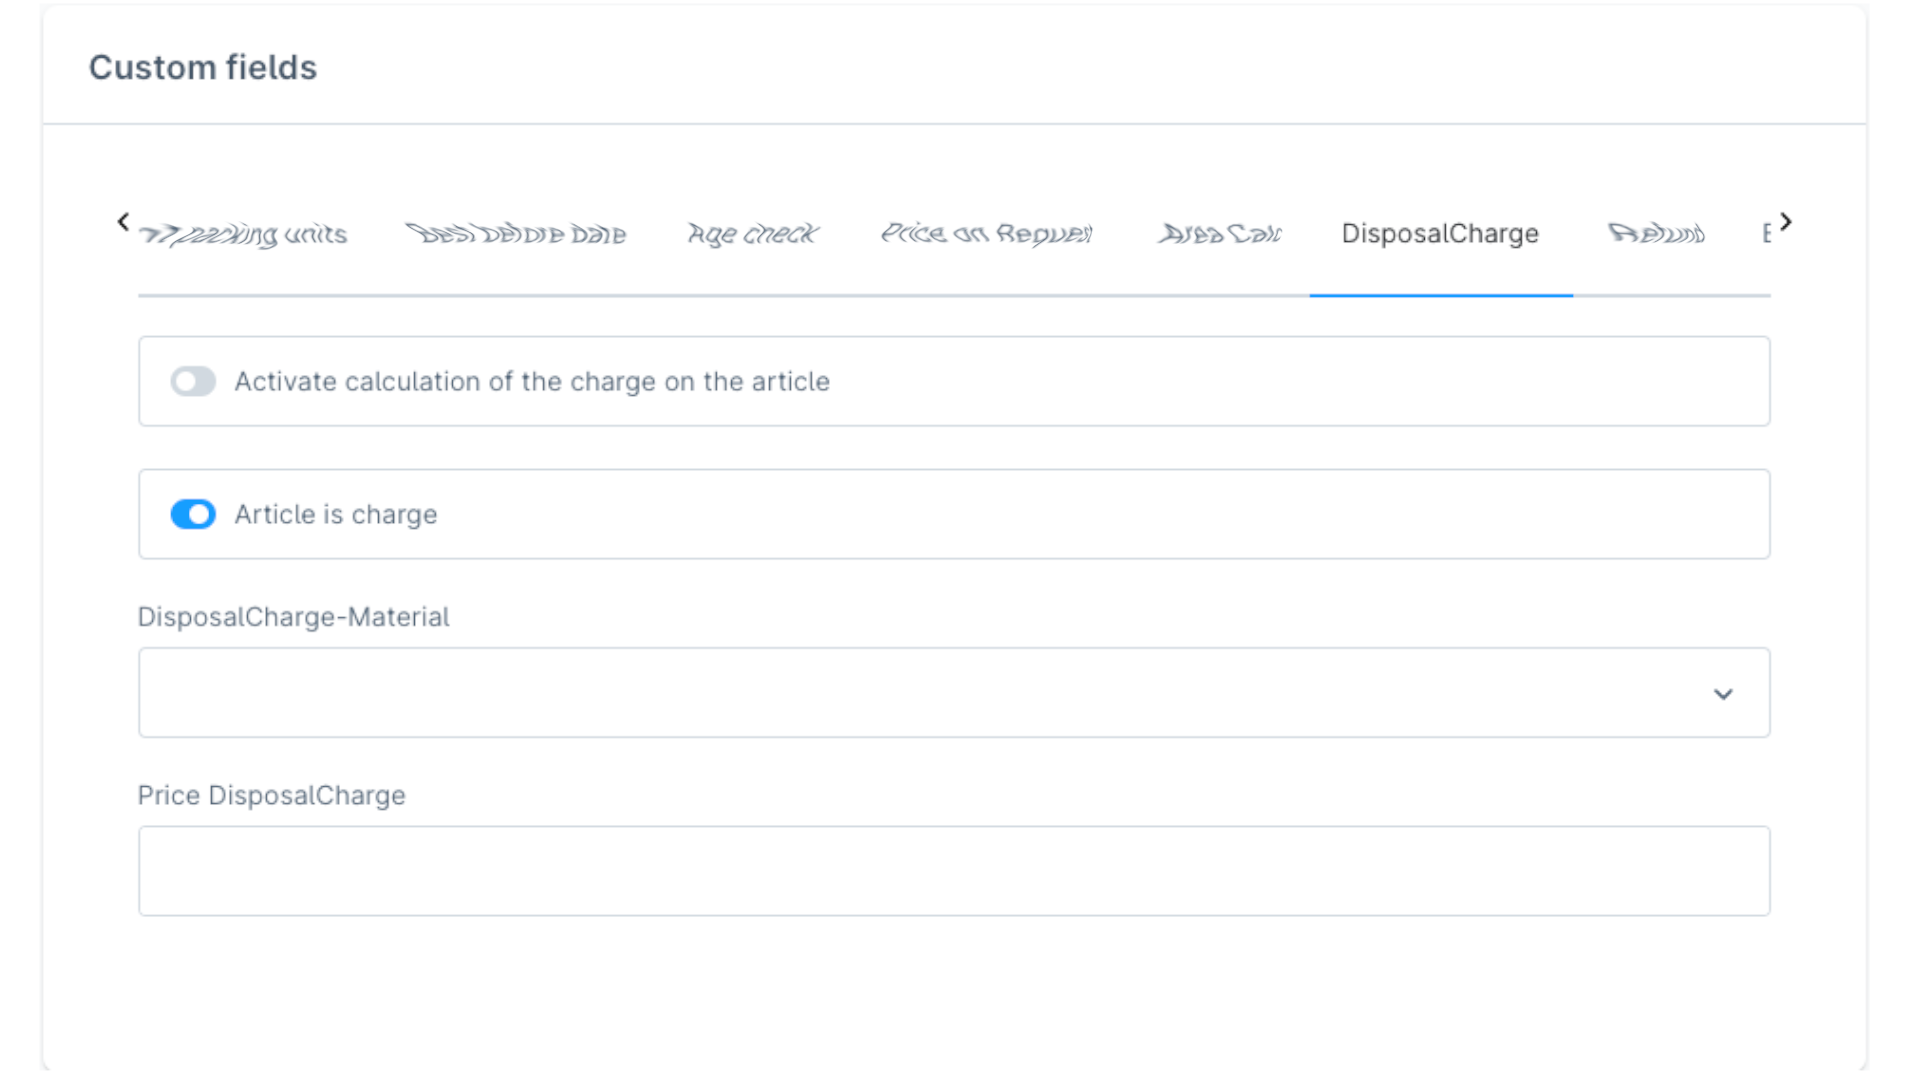Viewport: 1920px width, 1080px height.
Task: Click the 'Activate calculation of the charge' label
Action: 532,381
